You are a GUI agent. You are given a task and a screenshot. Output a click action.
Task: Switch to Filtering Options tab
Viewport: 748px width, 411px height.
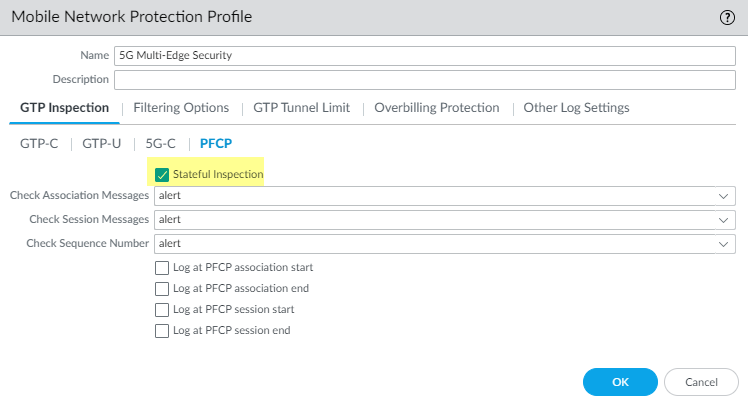[181, 108]
